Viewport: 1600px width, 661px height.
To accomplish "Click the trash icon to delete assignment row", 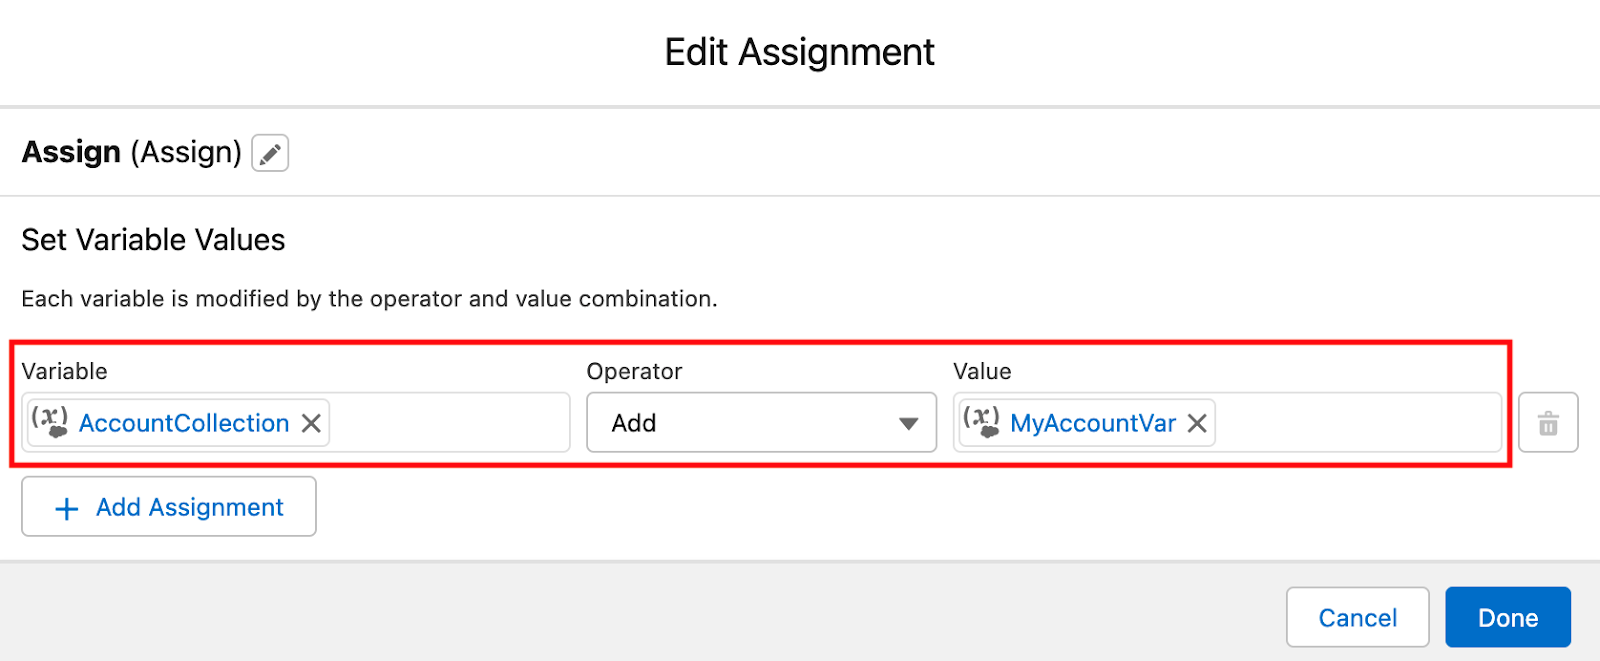I will coord(1548,423).
